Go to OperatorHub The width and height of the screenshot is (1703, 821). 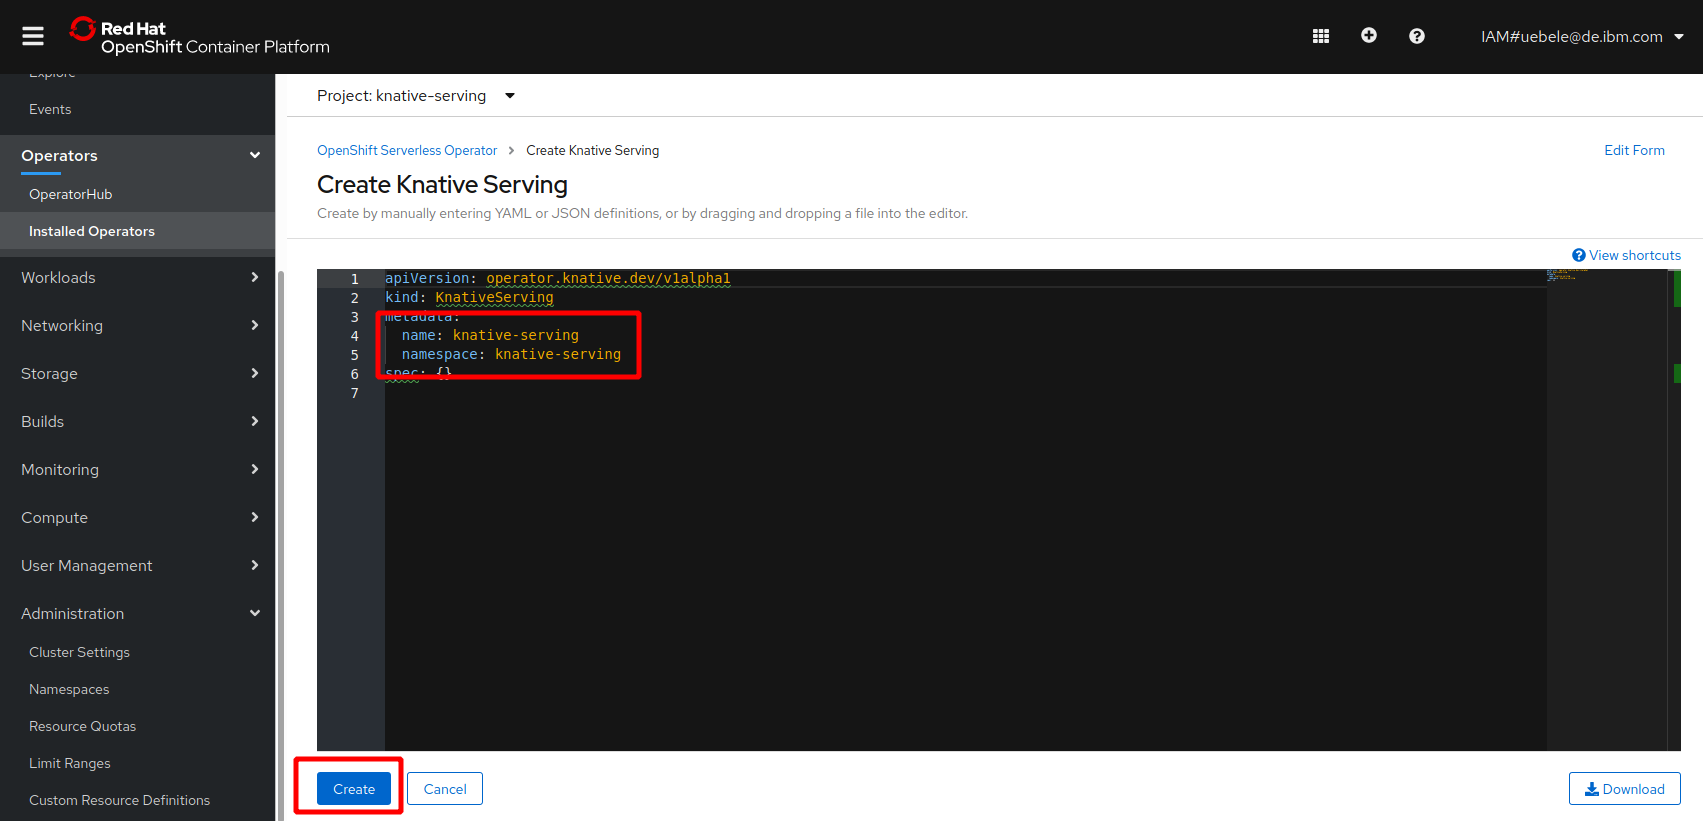[70, 195]
